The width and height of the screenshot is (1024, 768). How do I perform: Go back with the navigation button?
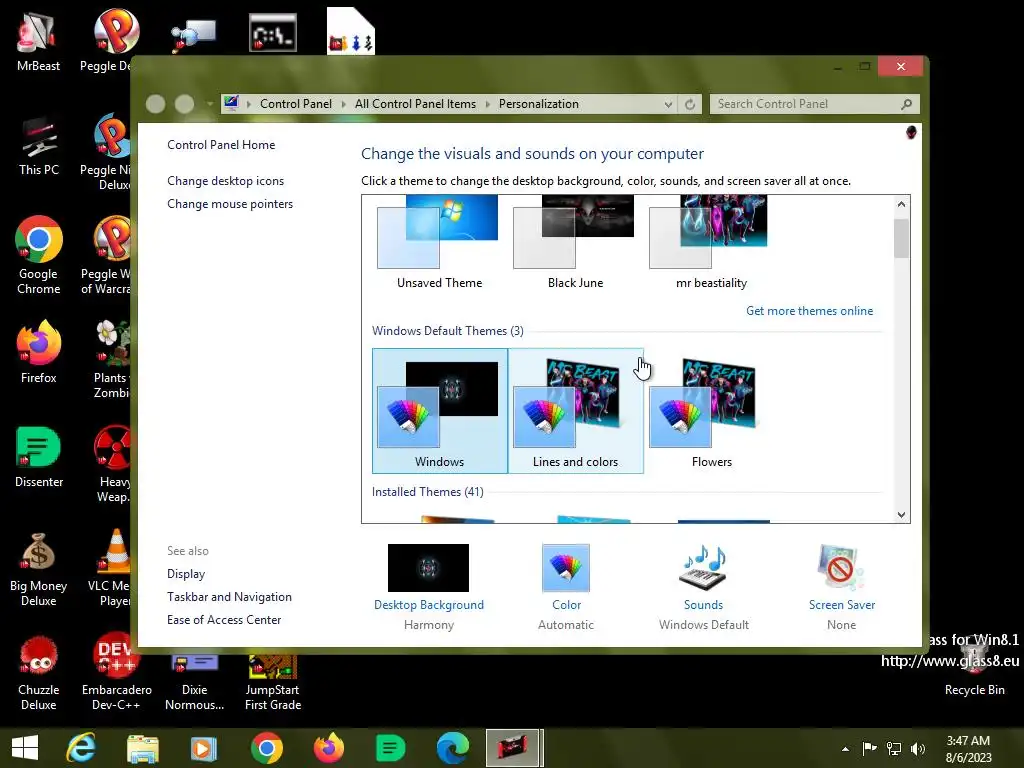[x=155, y=104]
